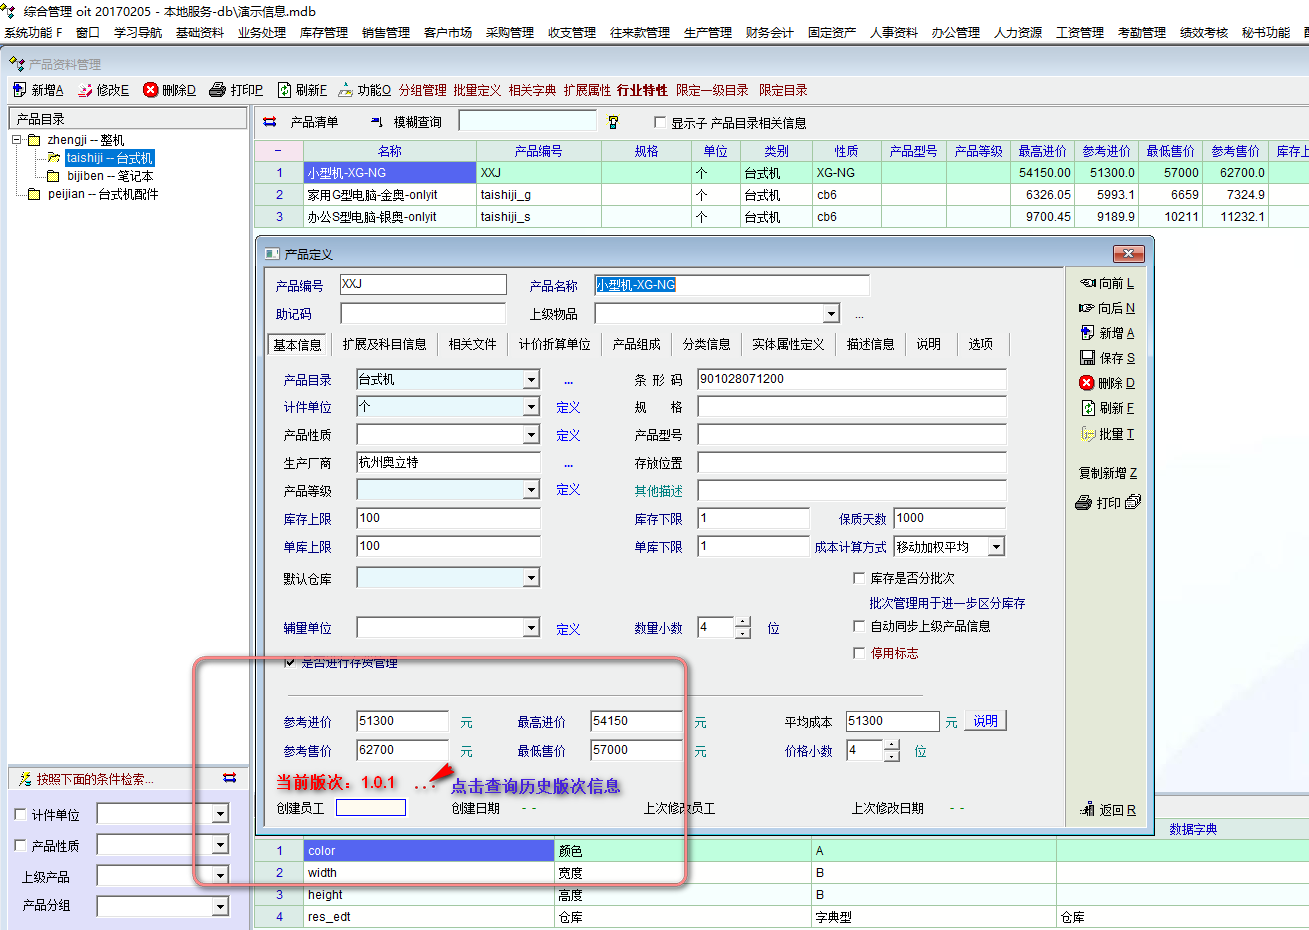This screenshot has width=1309, height=930.
Task: Click the 批量T batch icon in dialog
Action: tap(1087, 434)
